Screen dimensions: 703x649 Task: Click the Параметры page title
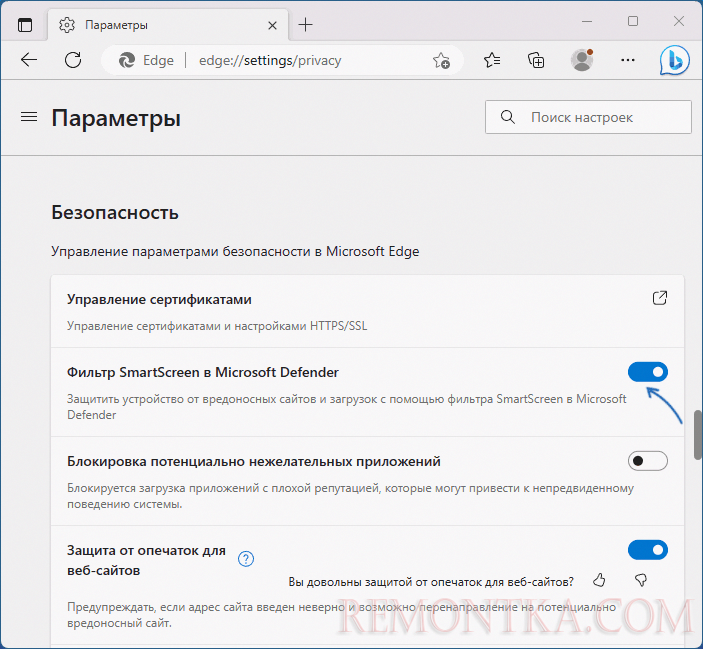pos(116,118)
